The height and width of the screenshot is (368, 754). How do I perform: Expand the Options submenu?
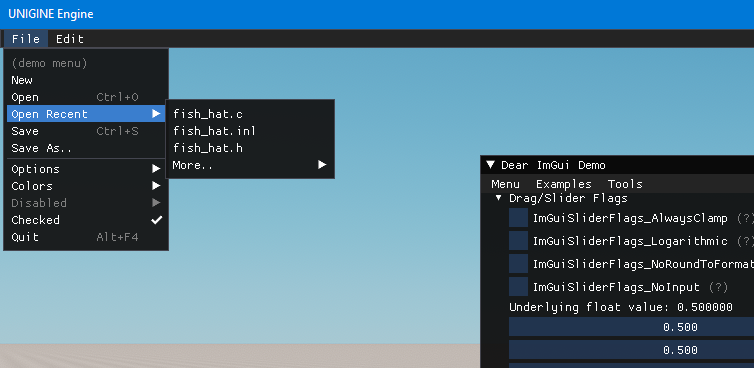point(86,169)
